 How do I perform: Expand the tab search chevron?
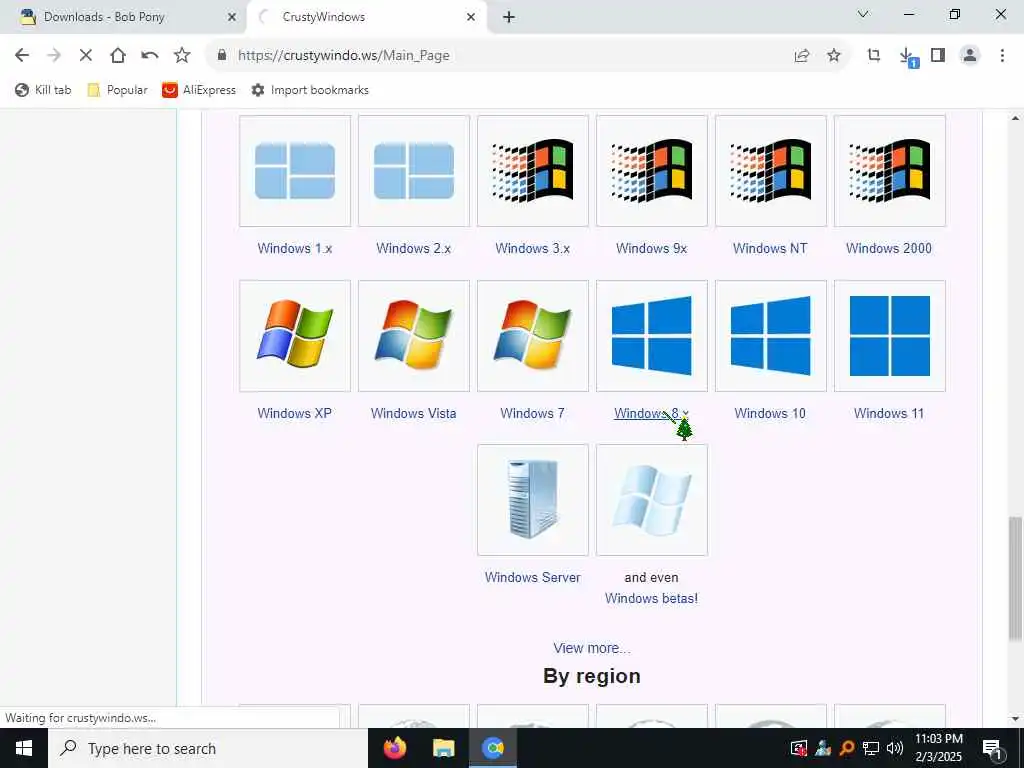coord(863,14)
